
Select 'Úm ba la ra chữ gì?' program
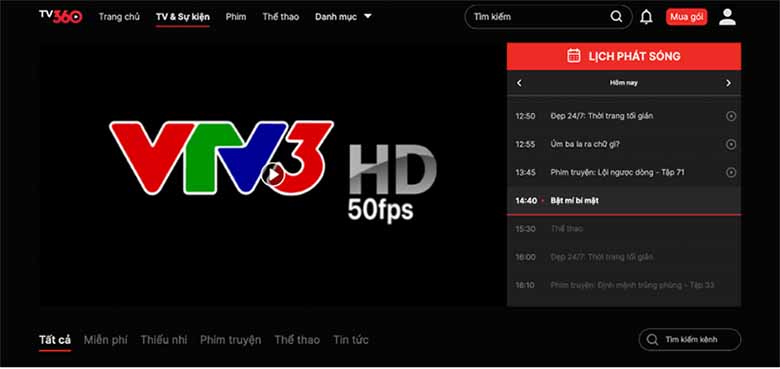pos(624,144)
